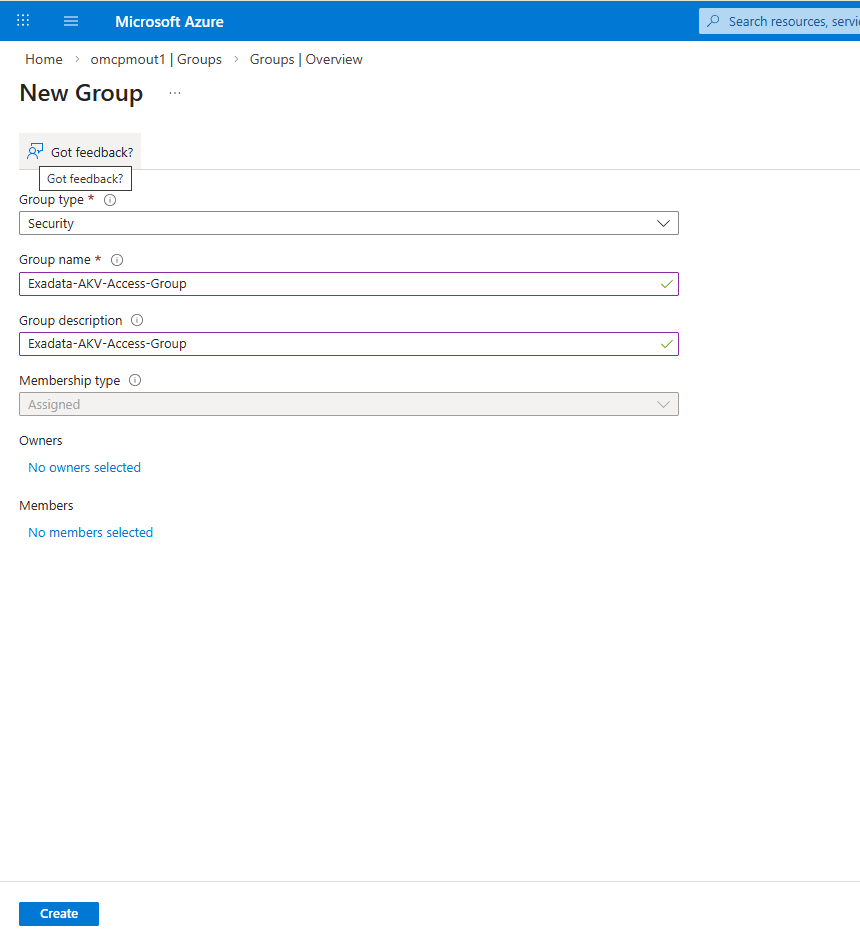Click the info icon beside Group name
860x944 pixels.
[x=117, y=259]
